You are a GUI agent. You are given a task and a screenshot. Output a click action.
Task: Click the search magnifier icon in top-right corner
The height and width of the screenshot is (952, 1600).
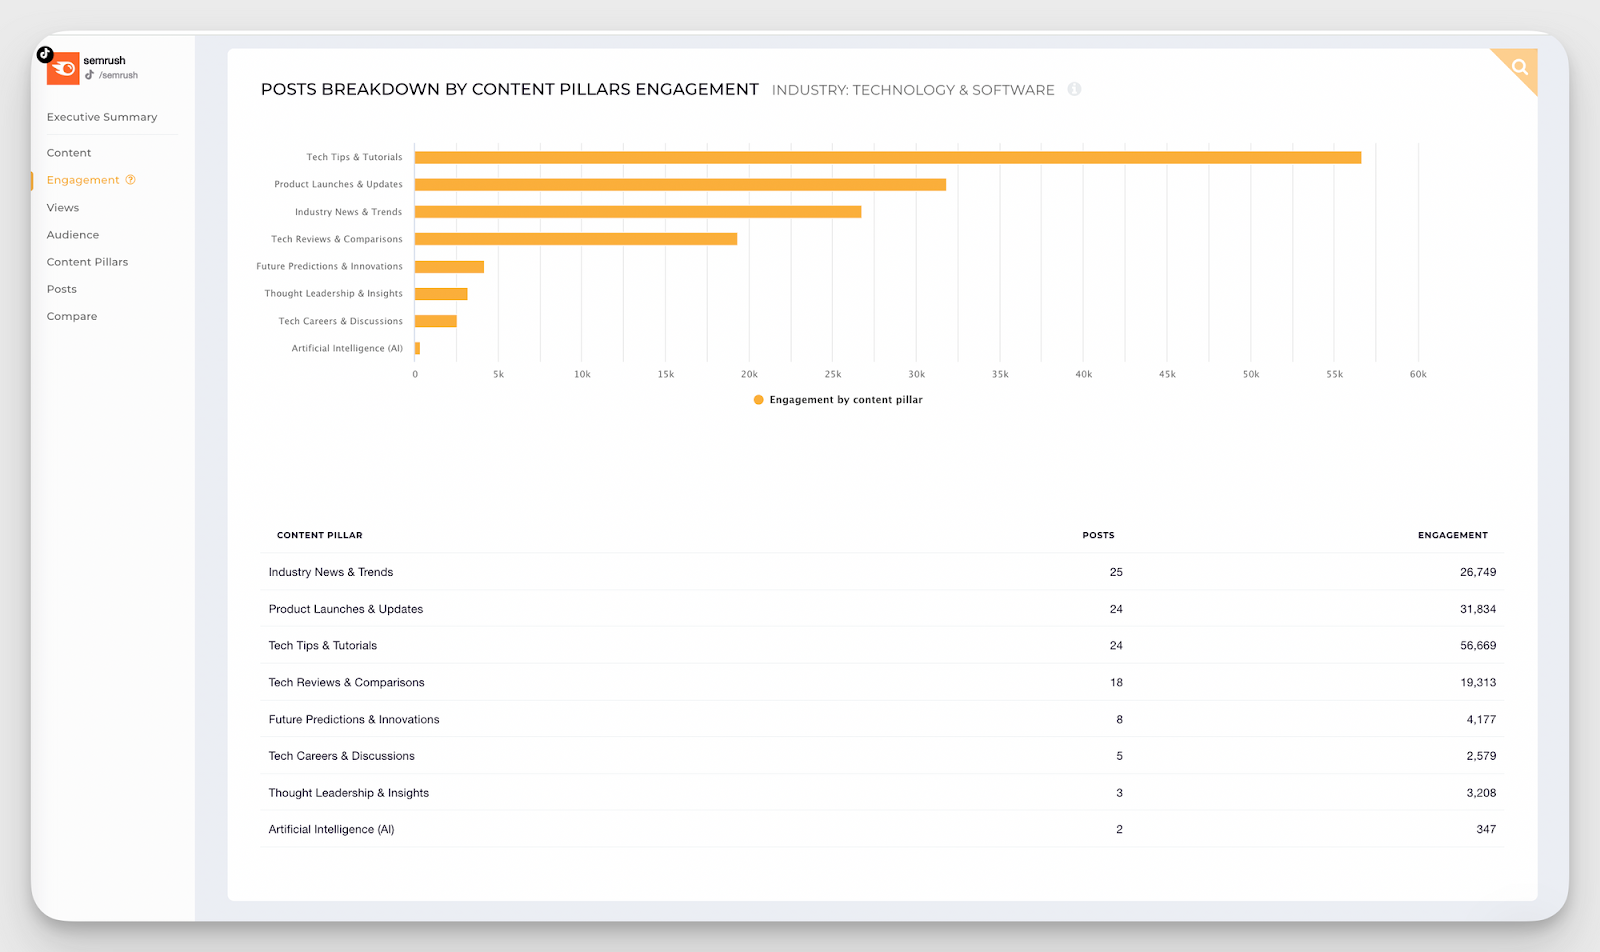click(x=1518, y=69)
